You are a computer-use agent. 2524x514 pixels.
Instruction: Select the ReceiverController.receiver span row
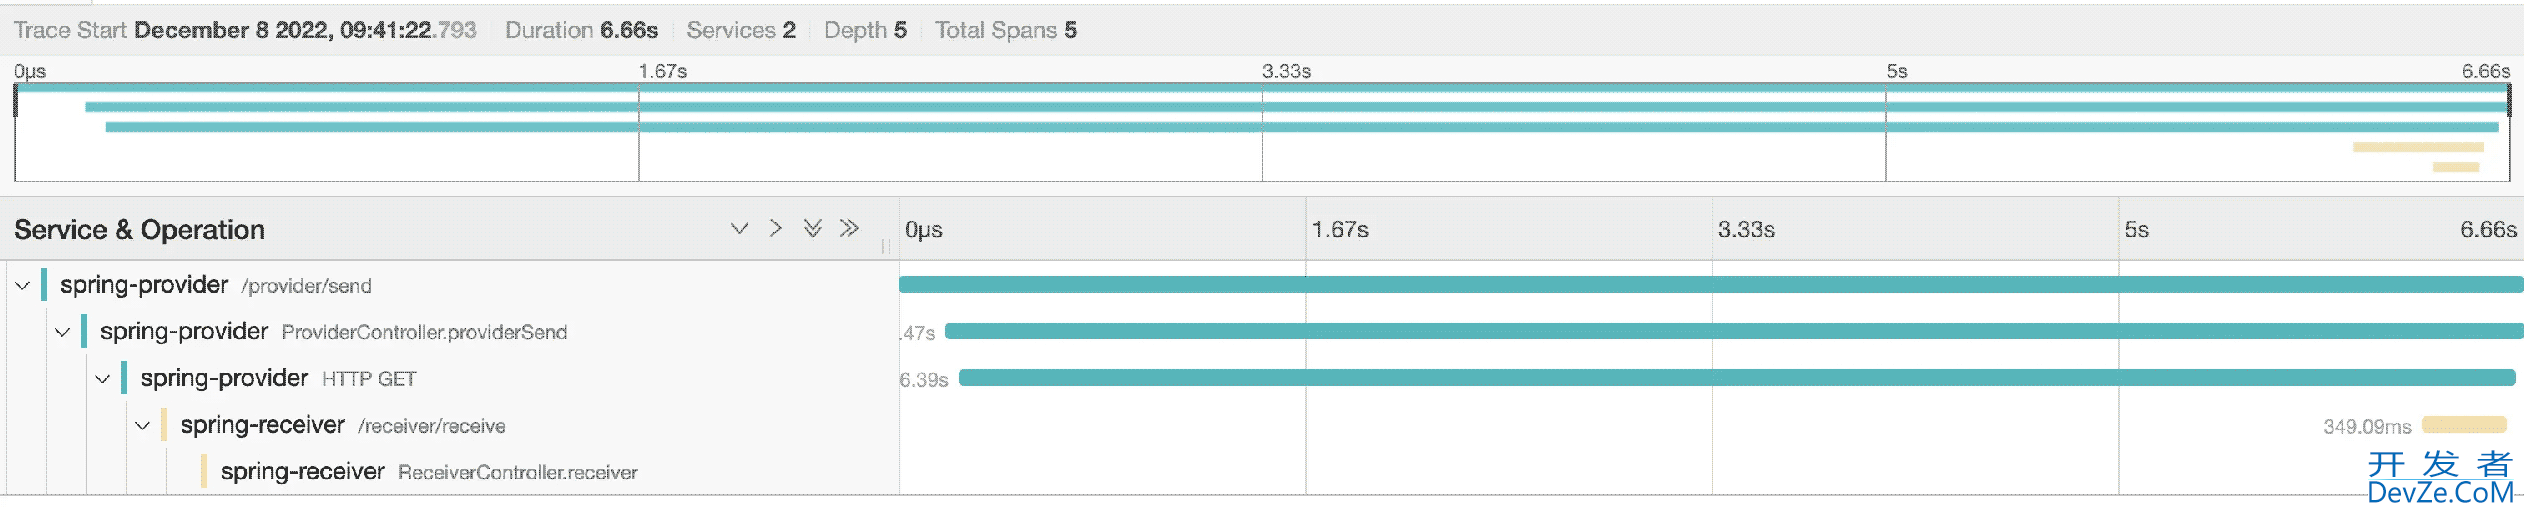coord(428,472)
